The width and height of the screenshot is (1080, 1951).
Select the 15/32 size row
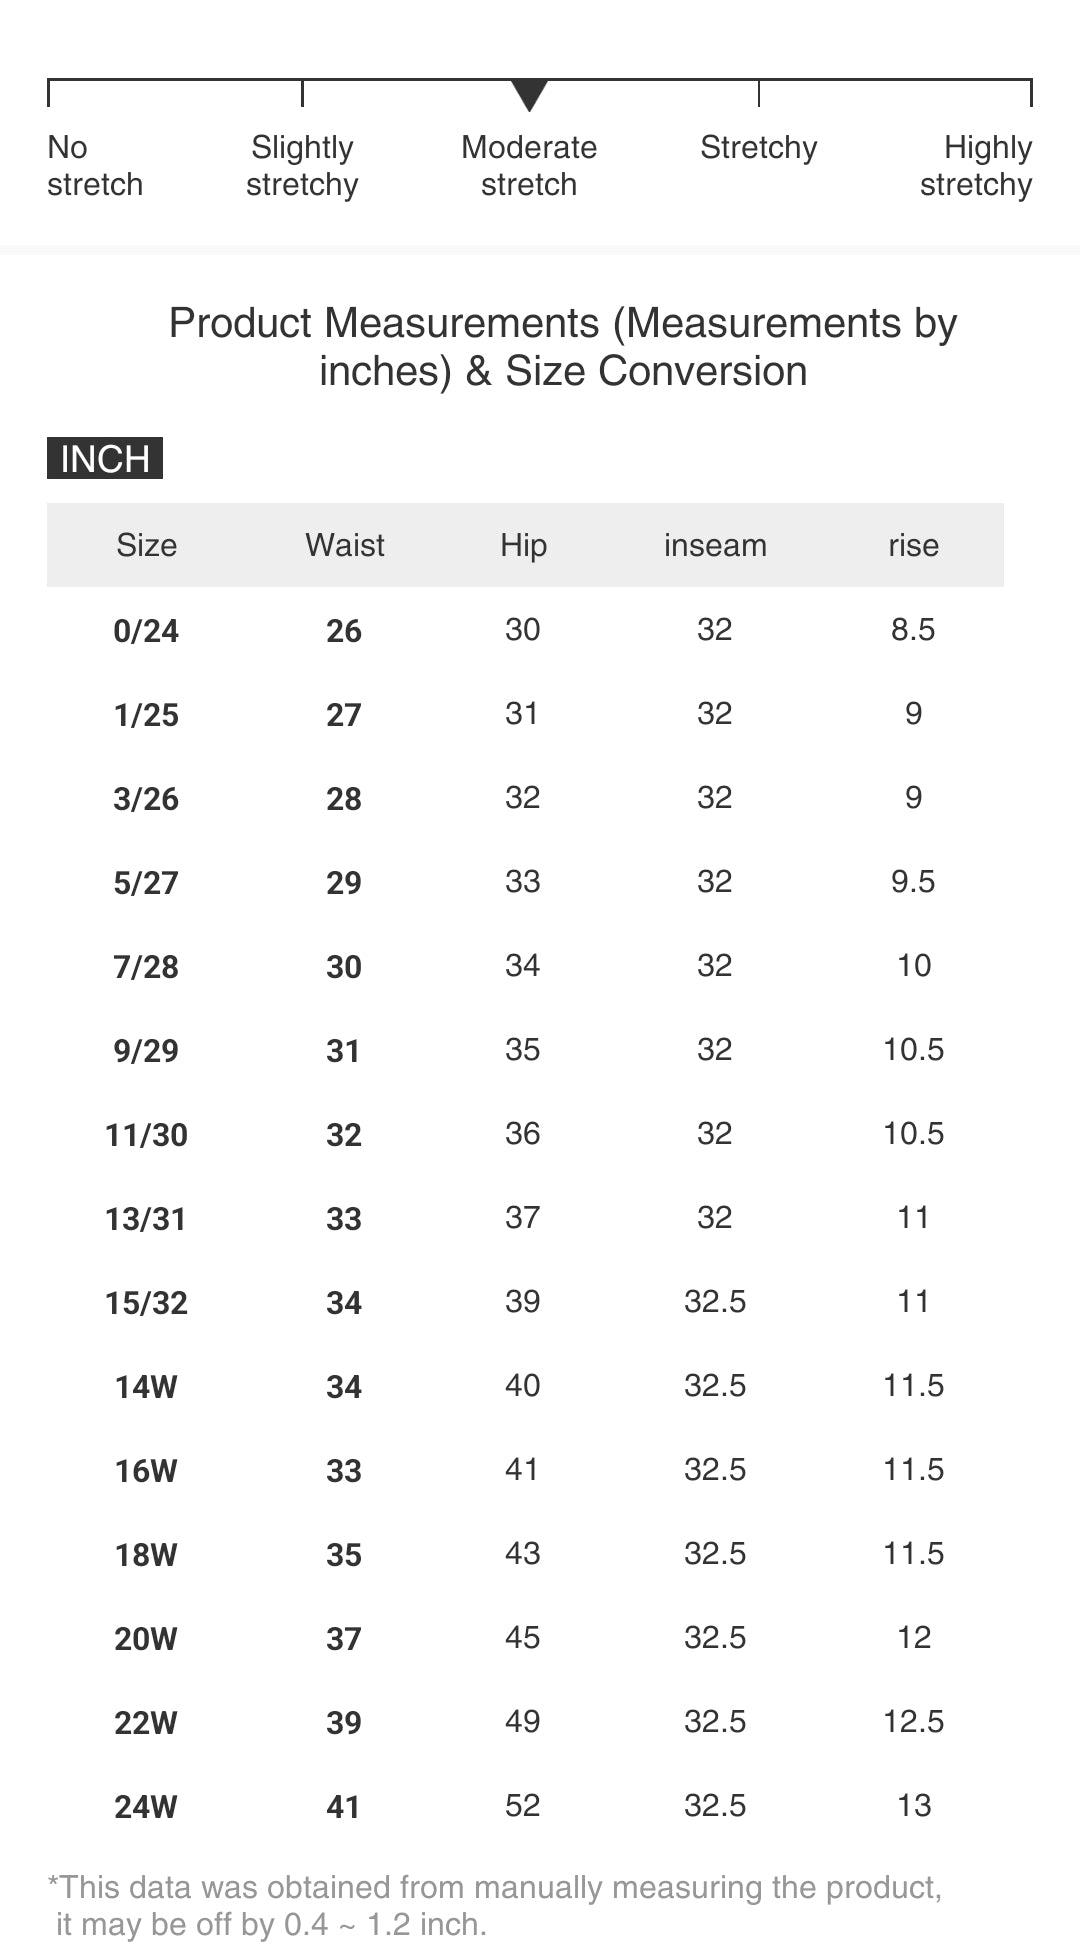[x=146, y=1303]
